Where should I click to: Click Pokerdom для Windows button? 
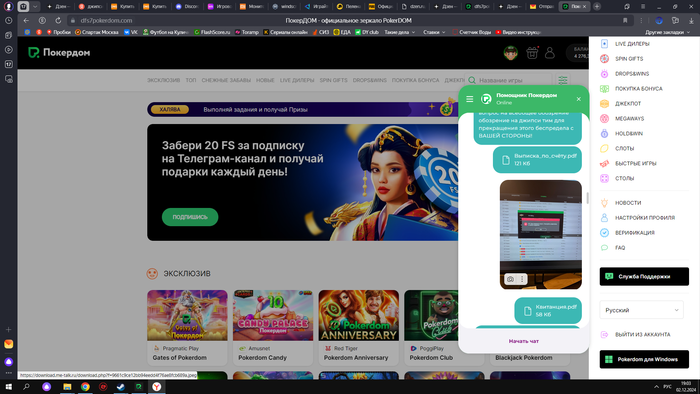644,359
